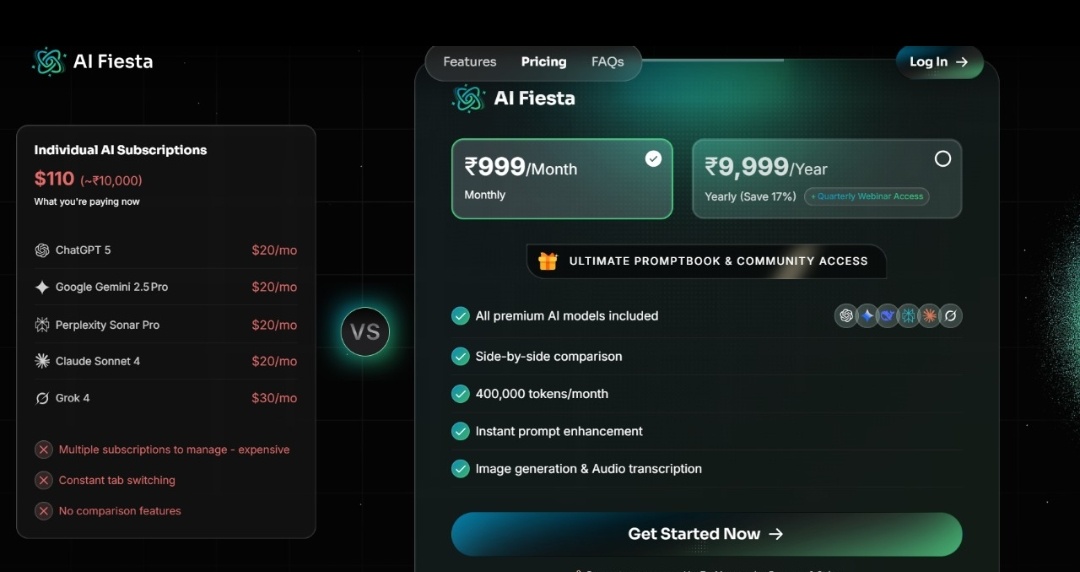
Task: Switch to the Pricing nav tab
Action: [x=543, y=62]
